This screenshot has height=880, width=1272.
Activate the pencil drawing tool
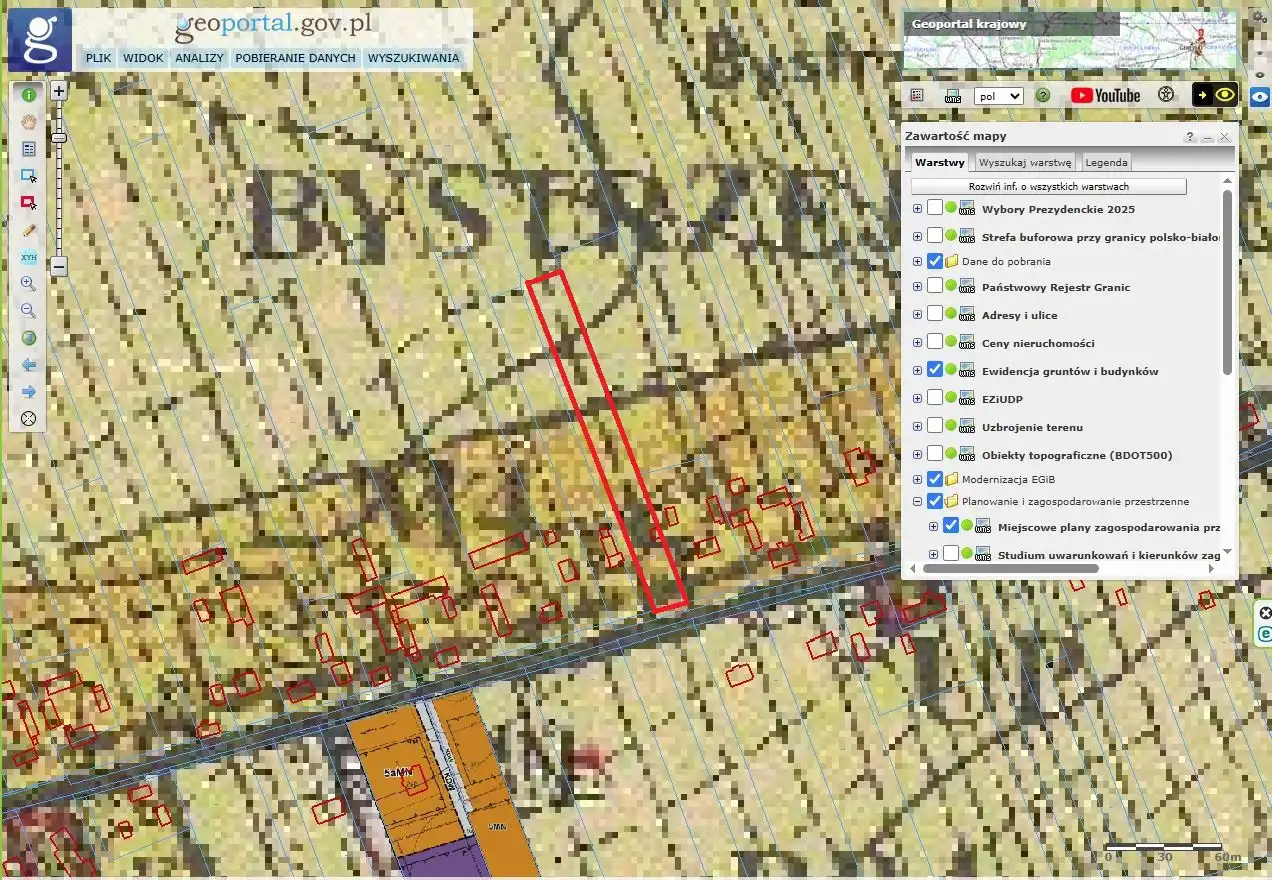click(29, 230)
